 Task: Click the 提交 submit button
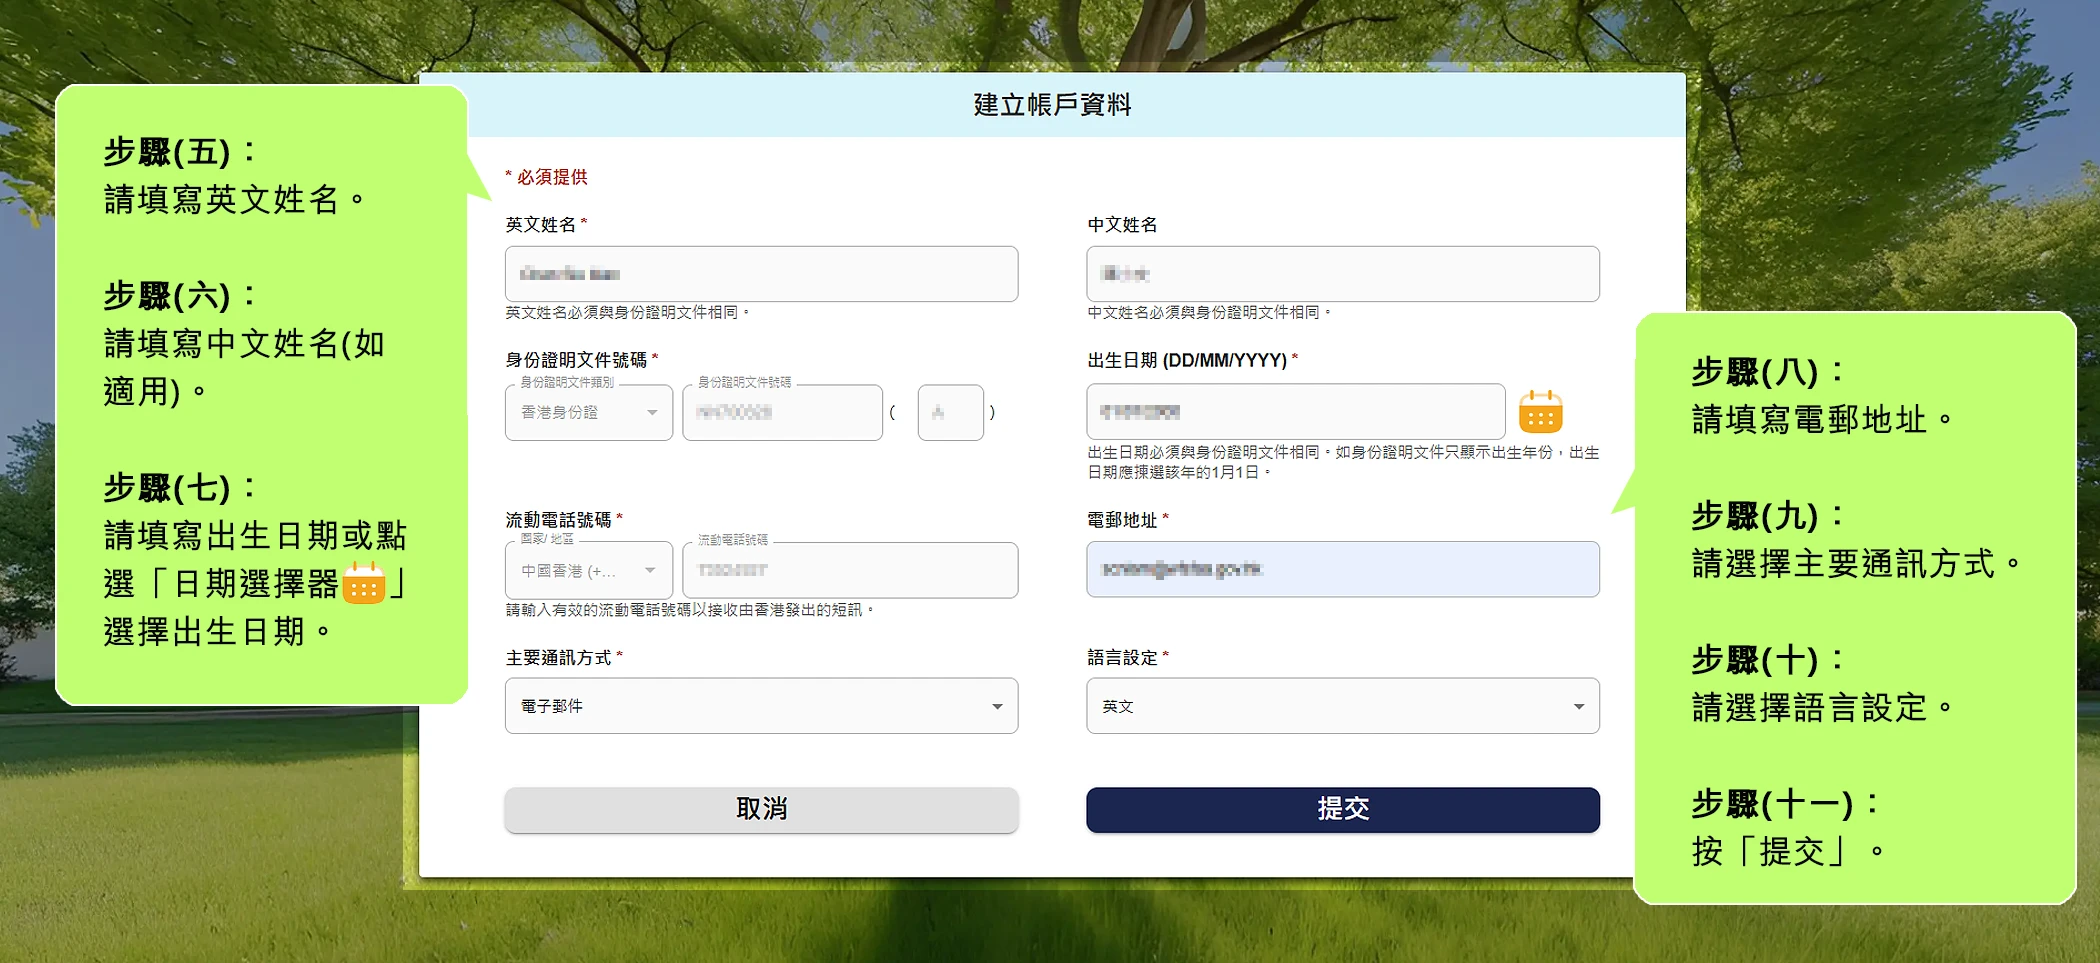pos(1342,809)
